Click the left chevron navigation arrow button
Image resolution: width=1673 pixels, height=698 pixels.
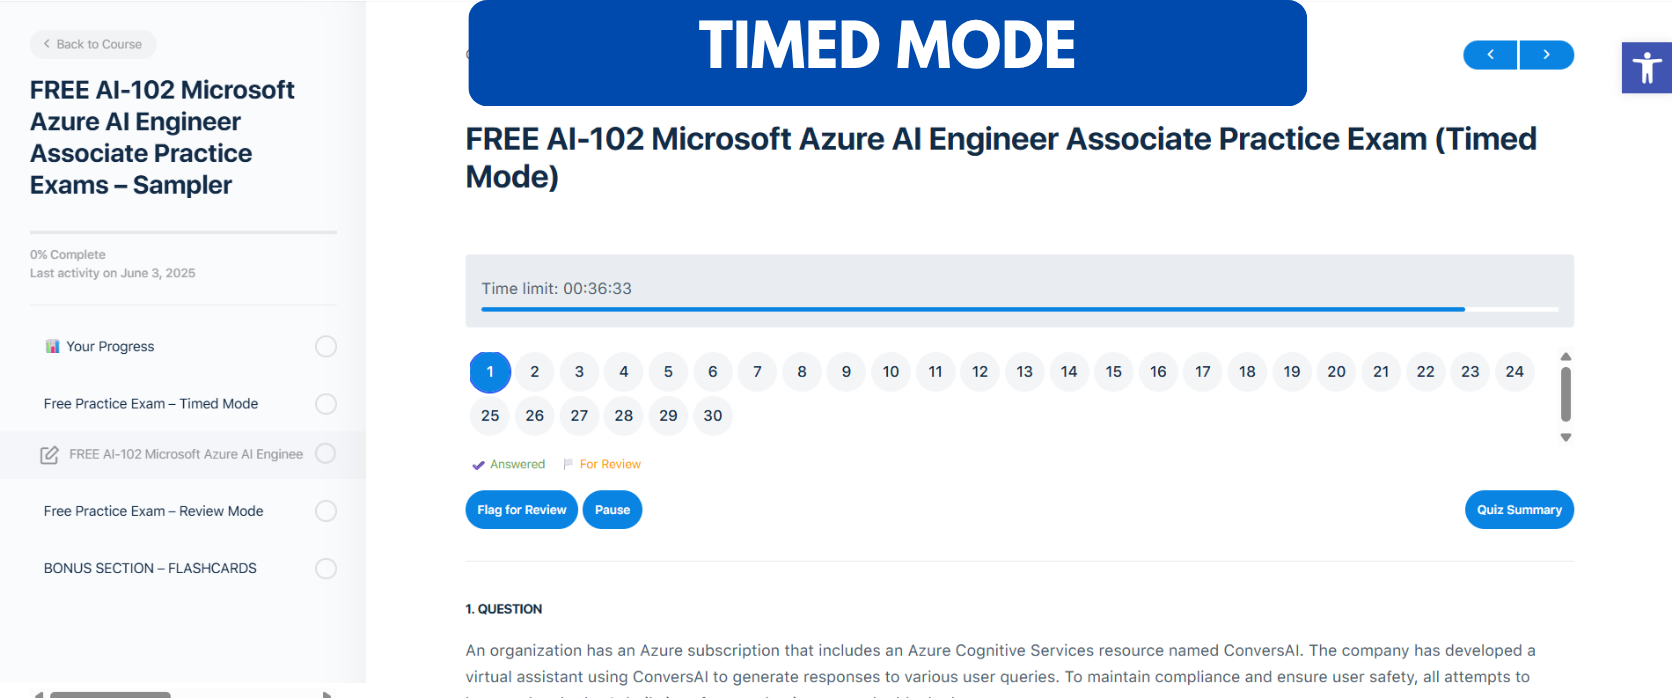tap(1489, 55)
